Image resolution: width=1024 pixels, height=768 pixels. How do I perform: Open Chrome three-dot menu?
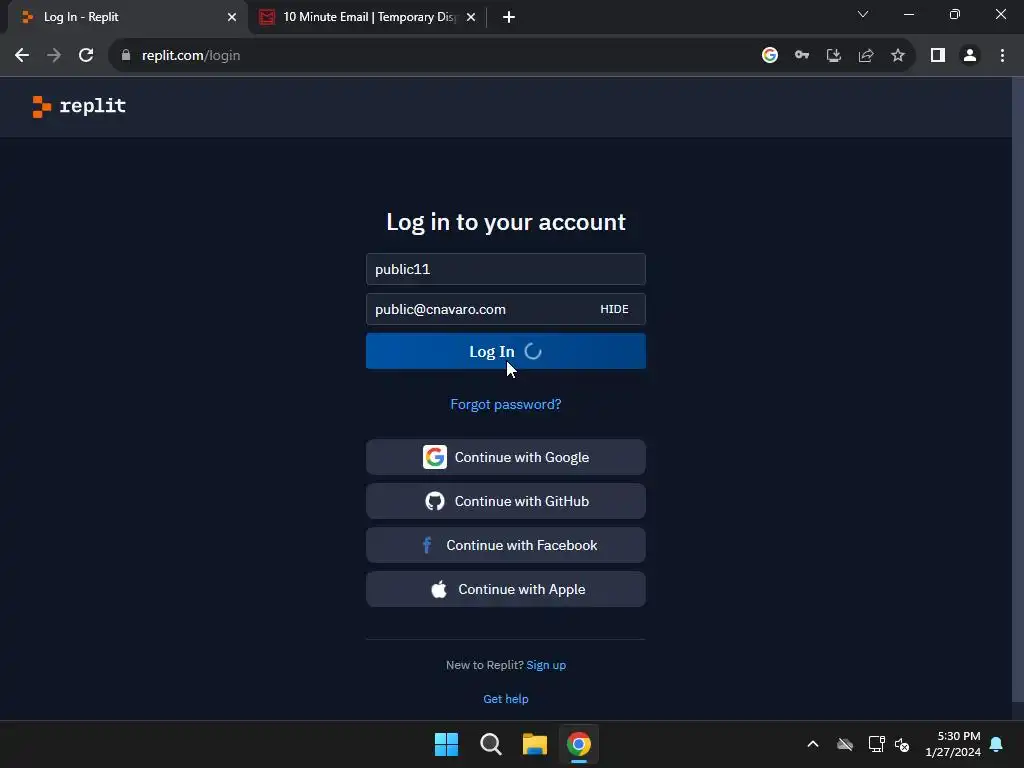pyautogui.click(x=1002, y=56)
